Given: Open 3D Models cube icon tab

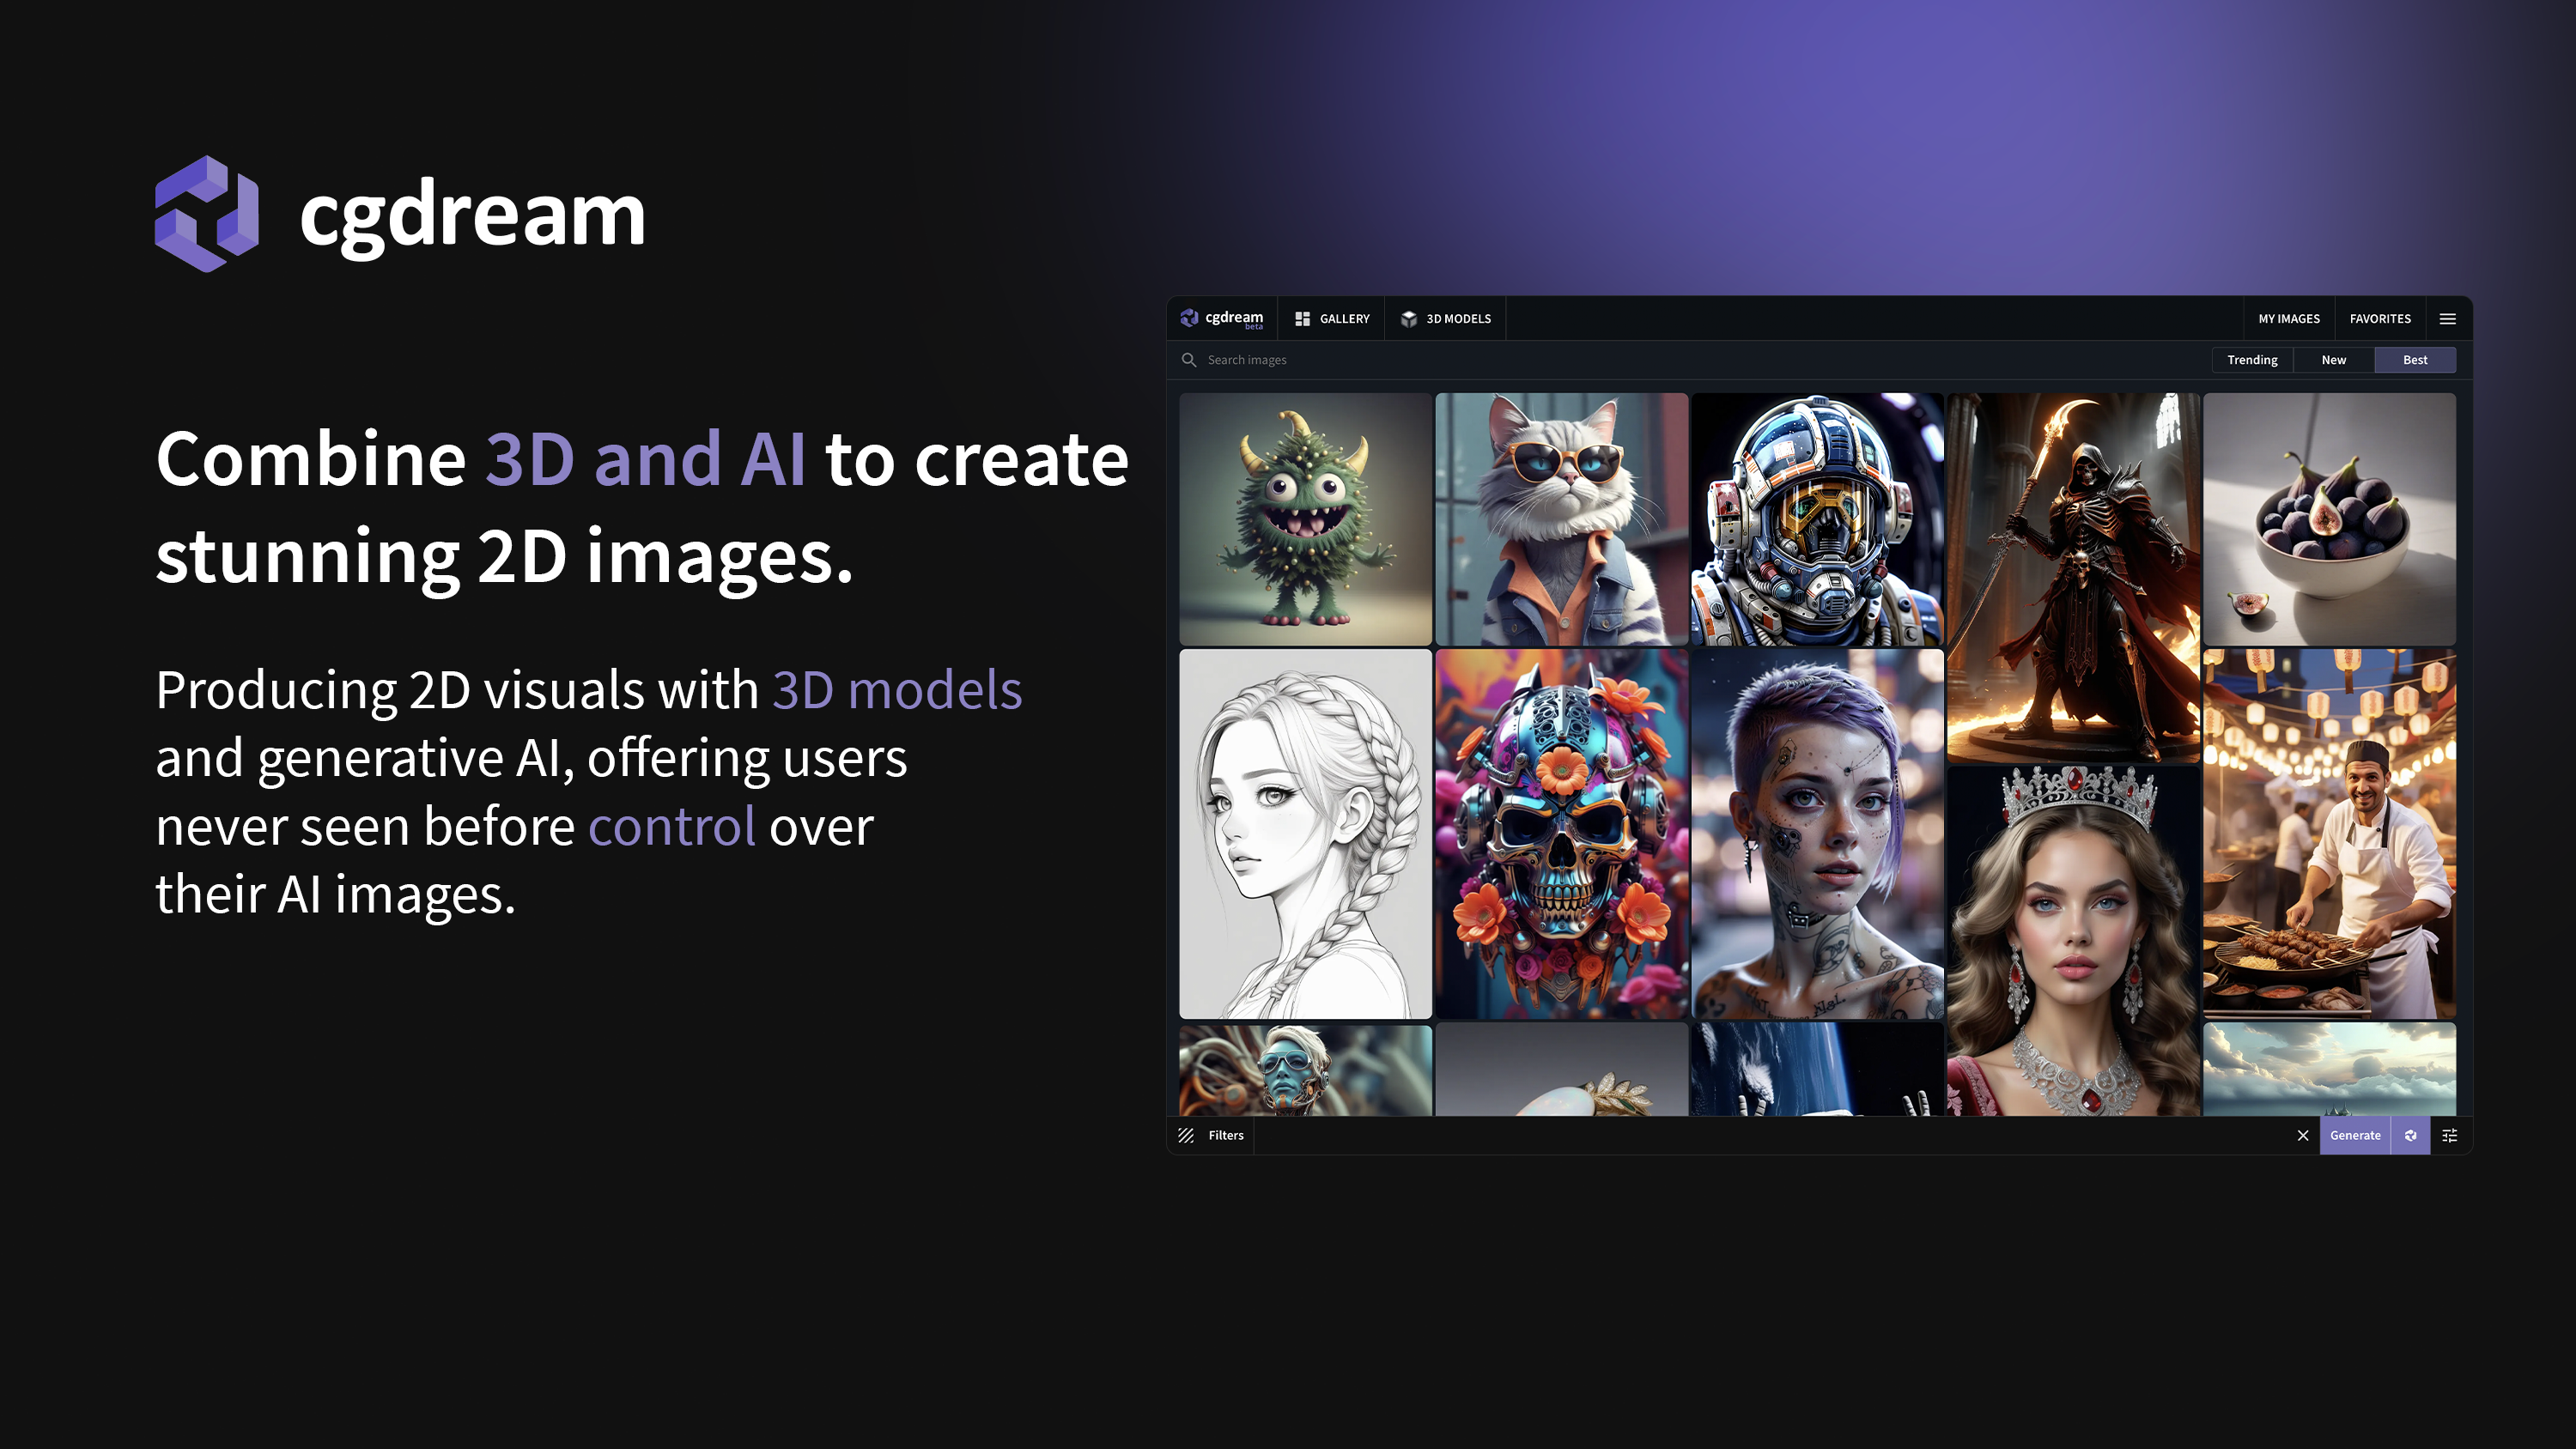Looking at the screenshot, I should 1409,318.
